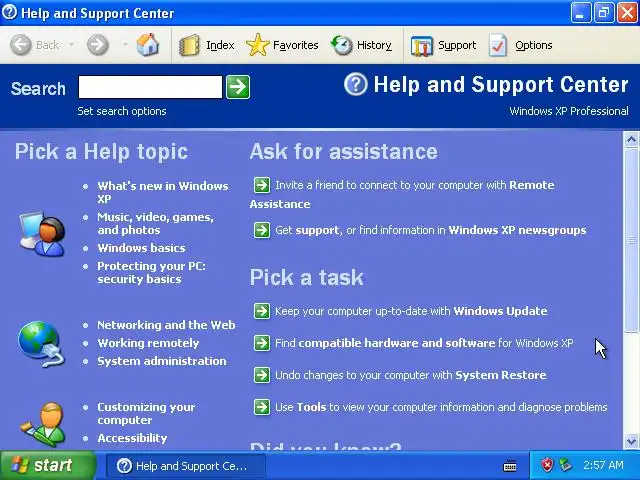Screen dimensions: 640x480
Task: Open Tools computer information link
Action: (441, 407)
